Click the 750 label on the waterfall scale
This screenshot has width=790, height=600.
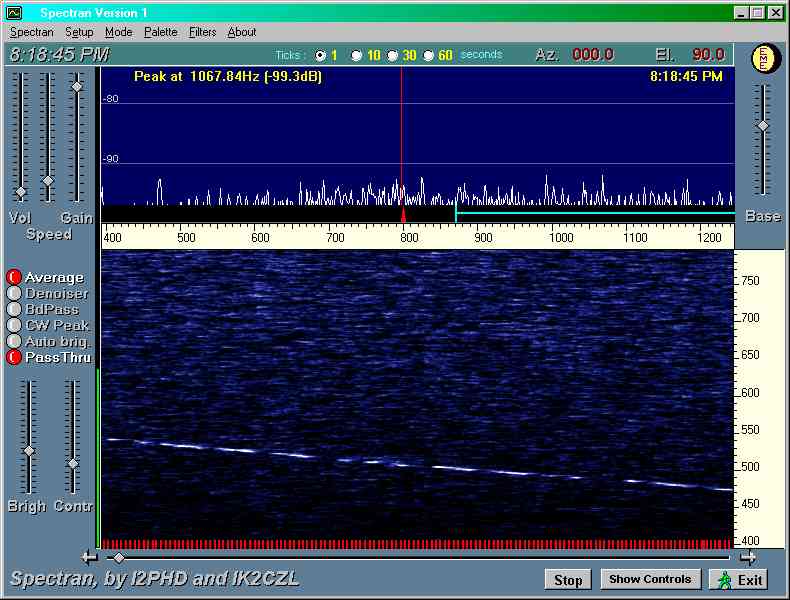point(750,281)
